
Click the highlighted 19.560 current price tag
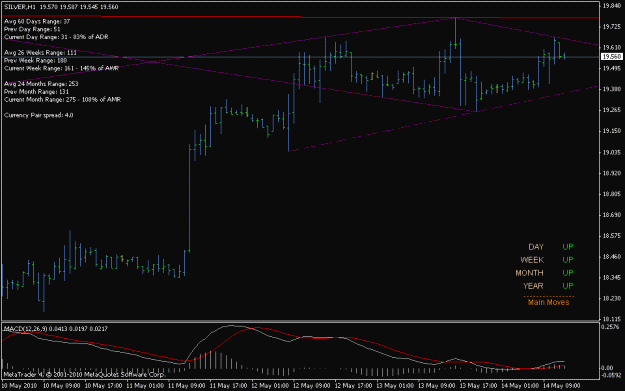click(612, 57)
